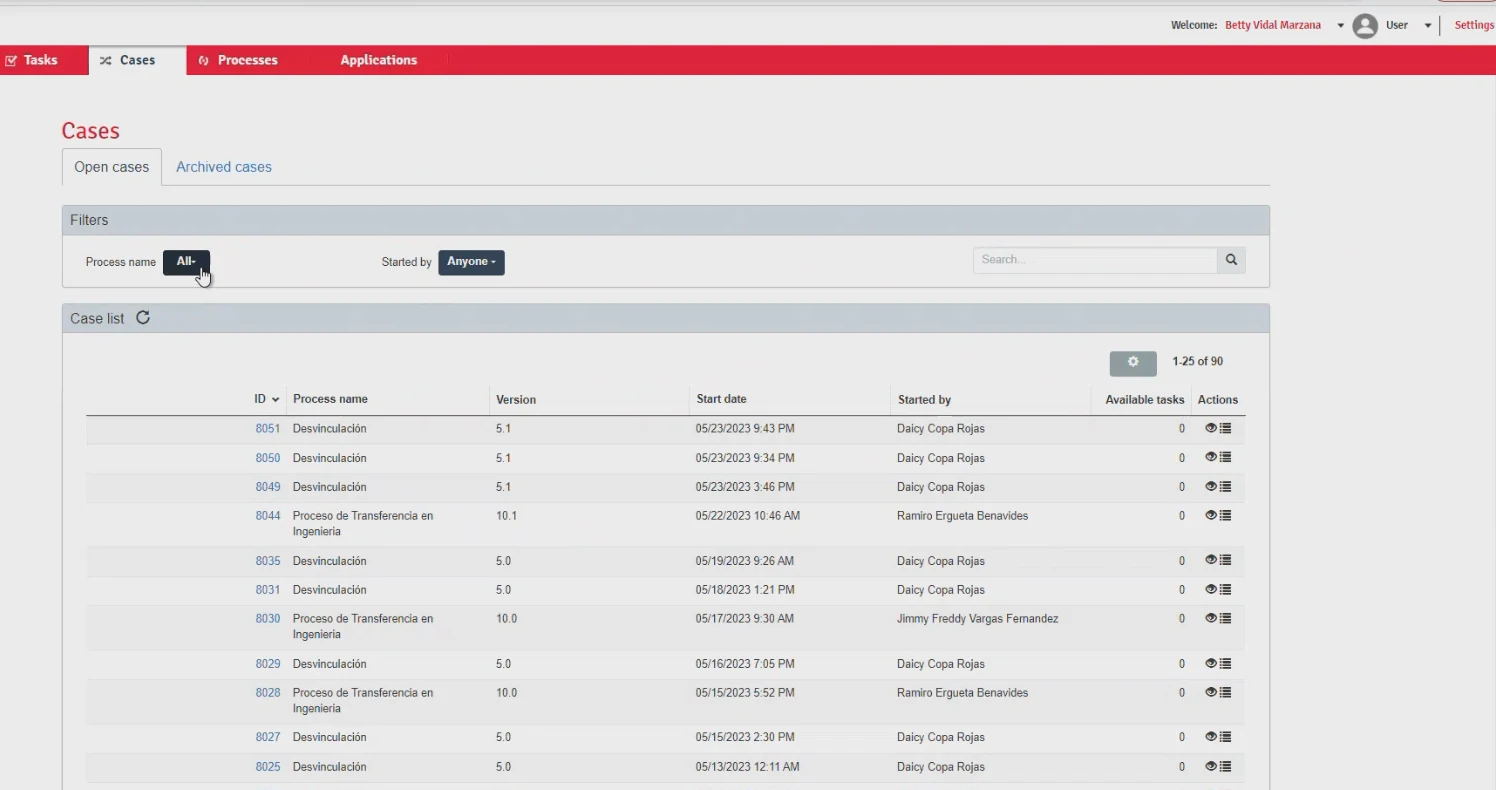This screenshot has width=1496, height=790.
Task: Switch to the Archived cases tab
Action: [224, 167]
